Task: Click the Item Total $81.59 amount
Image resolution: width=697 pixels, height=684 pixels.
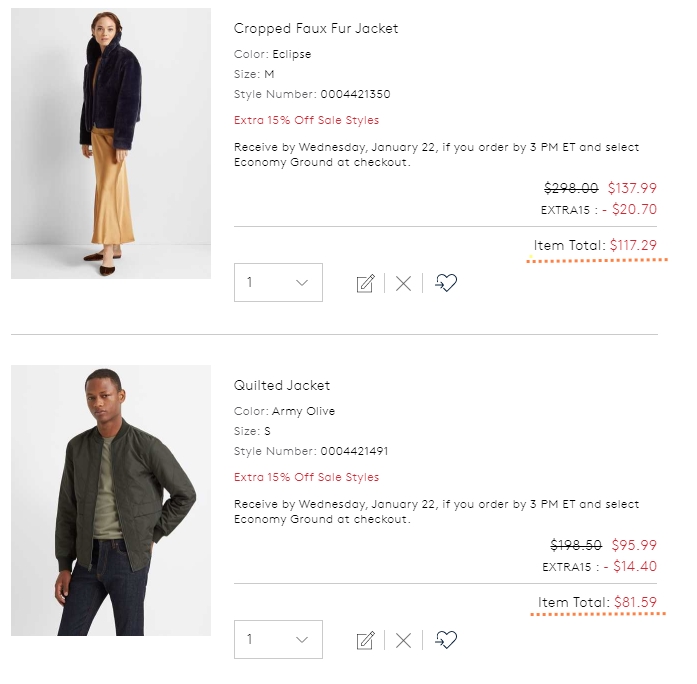Action: 635,602
